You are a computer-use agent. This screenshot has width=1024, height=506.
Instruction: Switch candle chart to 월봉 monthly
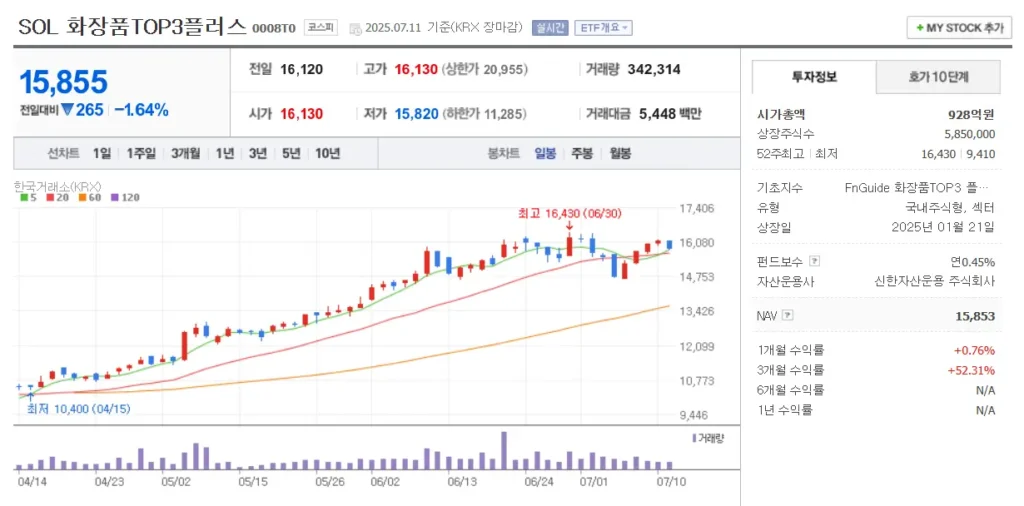tap(619, 153)
